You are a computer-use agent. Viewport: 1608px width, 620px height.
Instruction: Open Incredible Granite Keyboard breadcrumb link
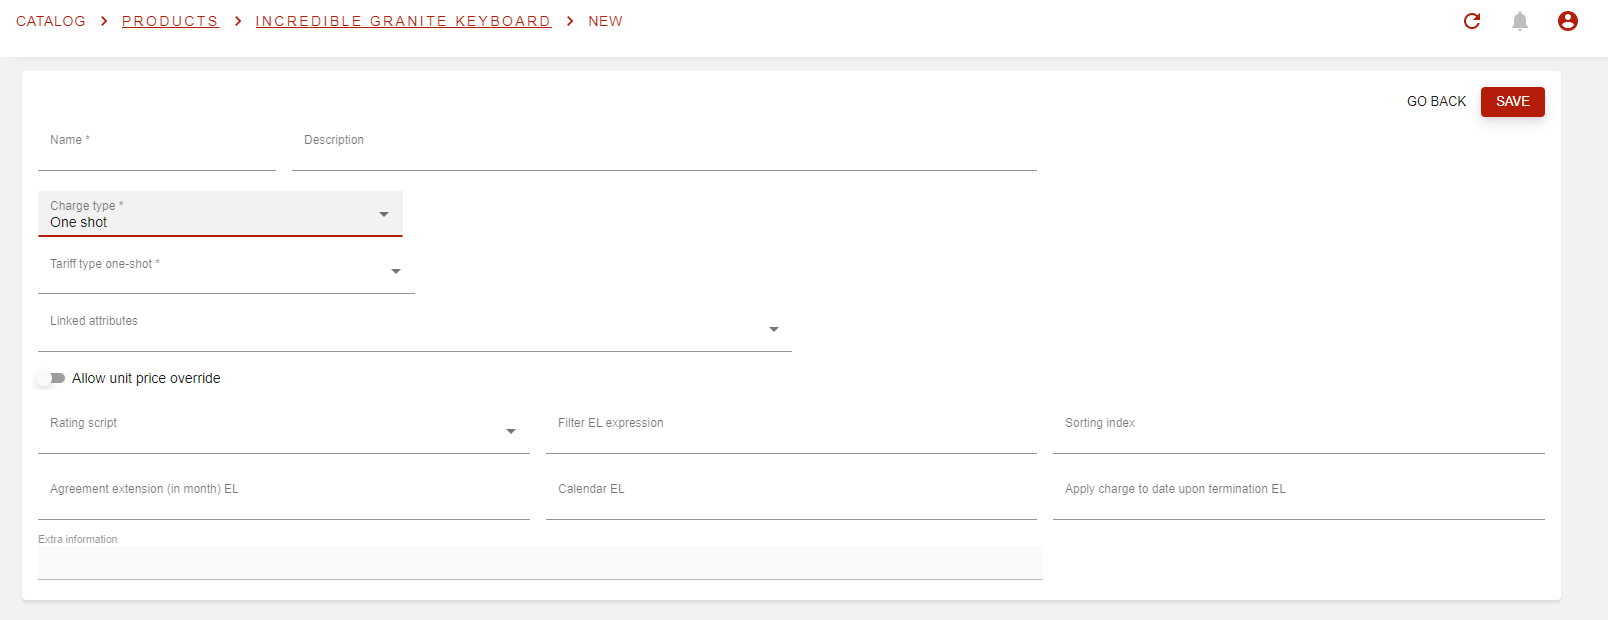click(x=403, y=21)
